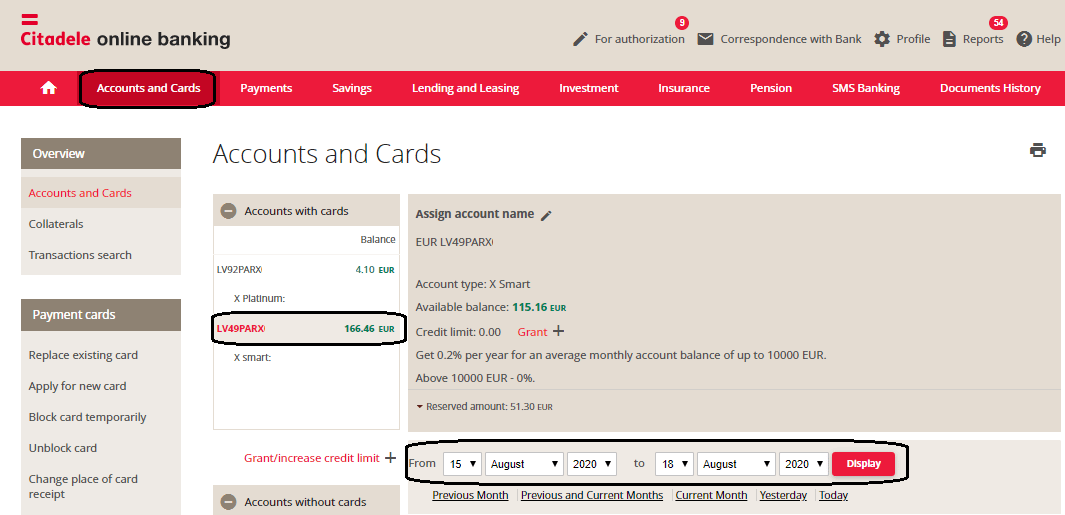Open the From year dropdown
This screenshot has width=1065, height=515.
592,464
